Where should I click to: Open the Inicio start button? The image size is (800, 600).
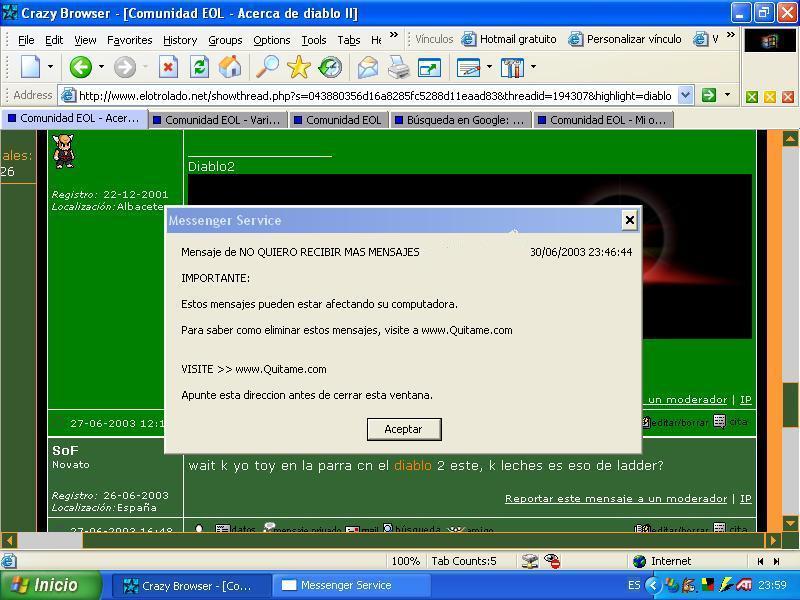tap(50, 585)
